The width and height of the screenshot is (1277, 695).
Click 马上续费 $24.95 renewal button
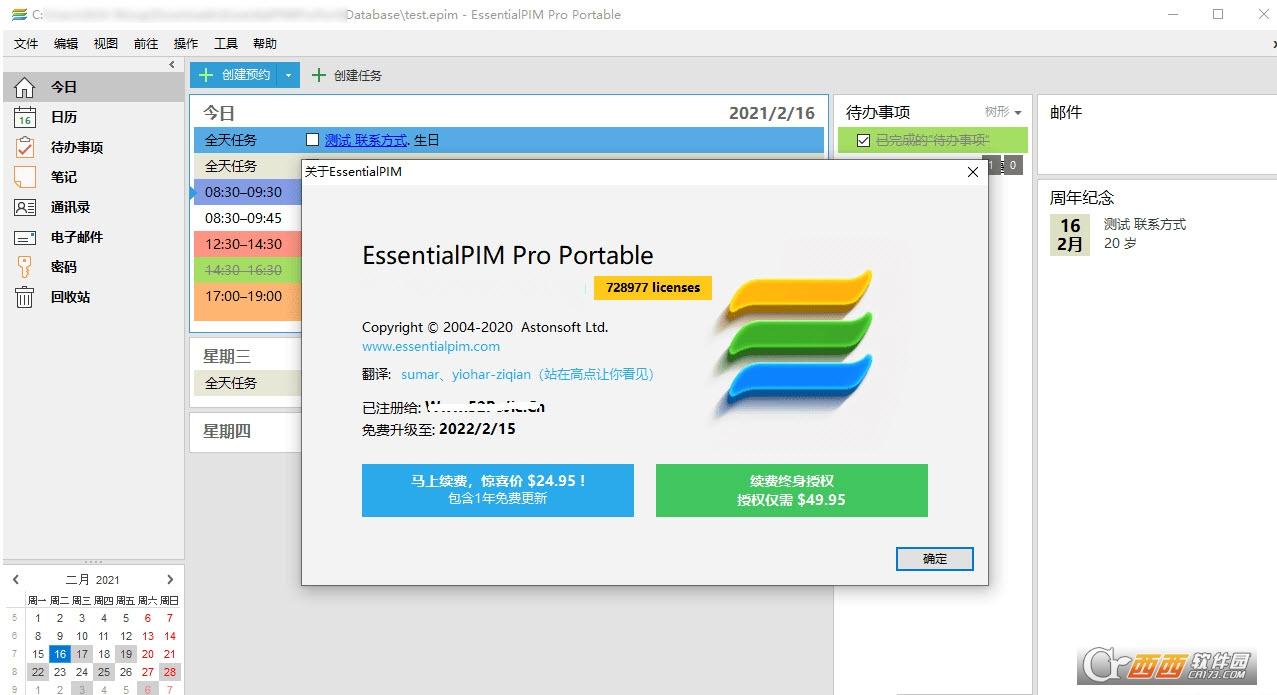498,490
